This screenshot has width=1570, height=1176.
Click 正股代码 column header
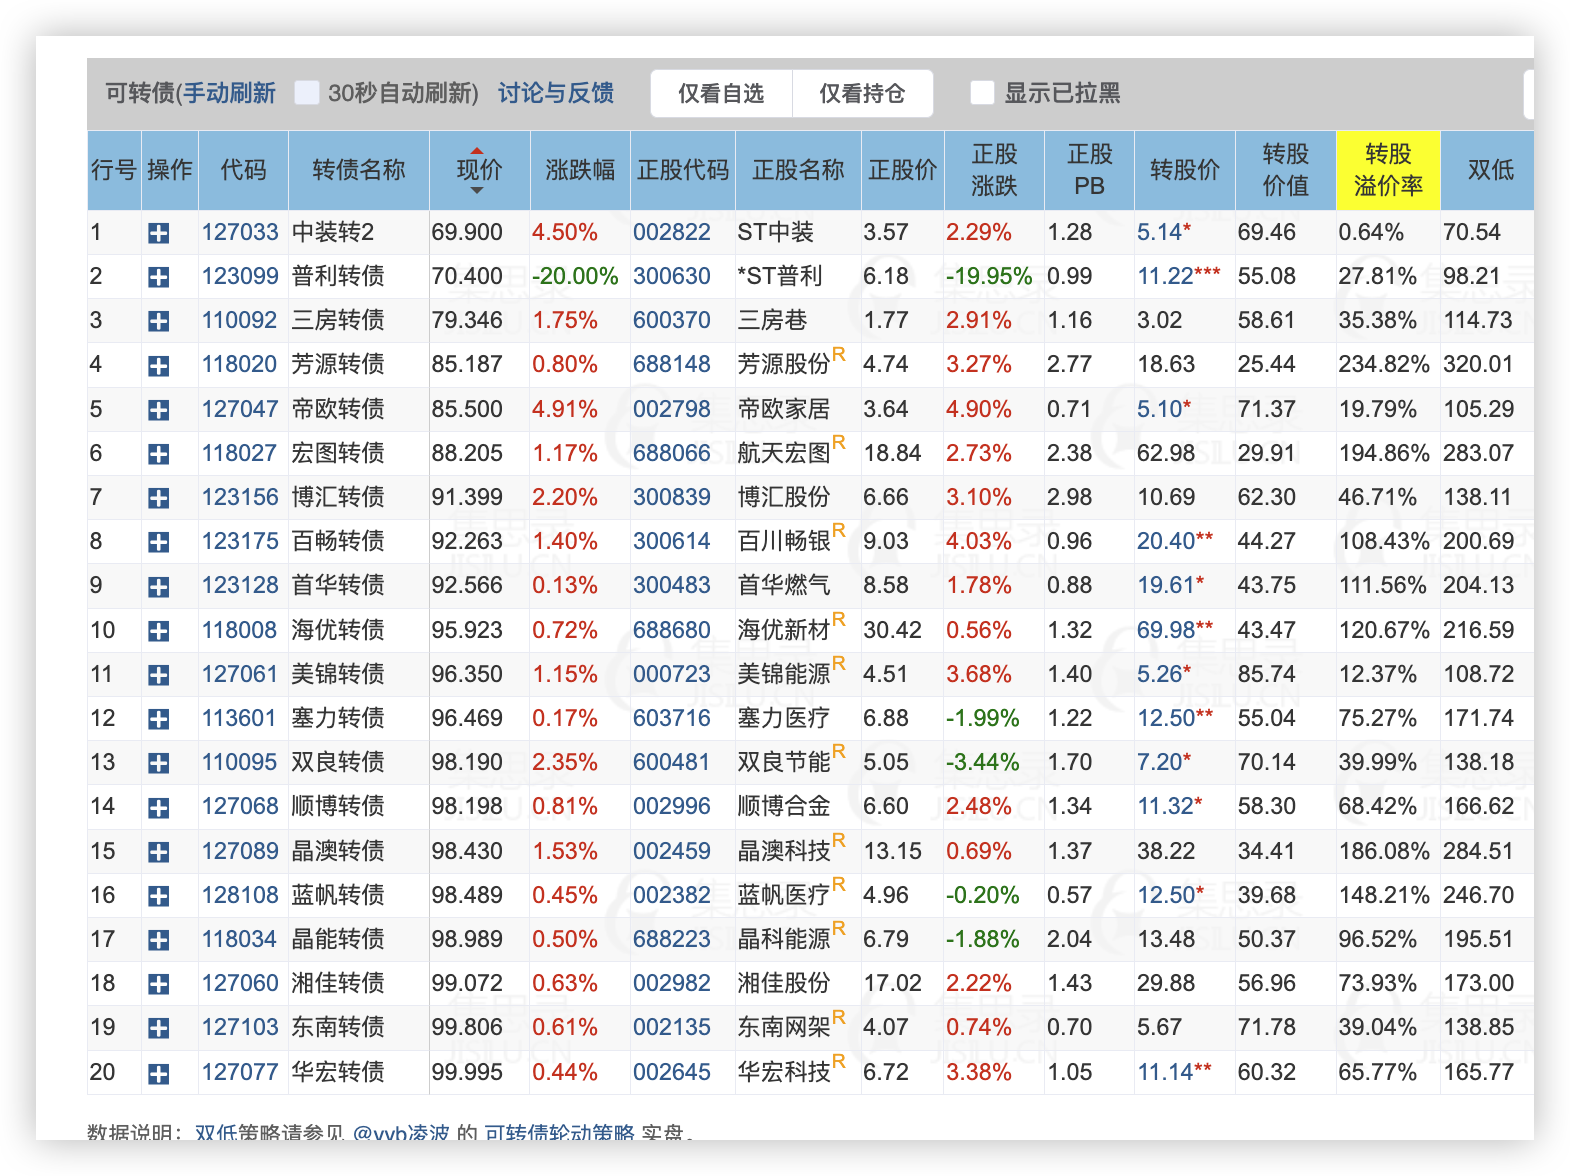pos(683,170)
